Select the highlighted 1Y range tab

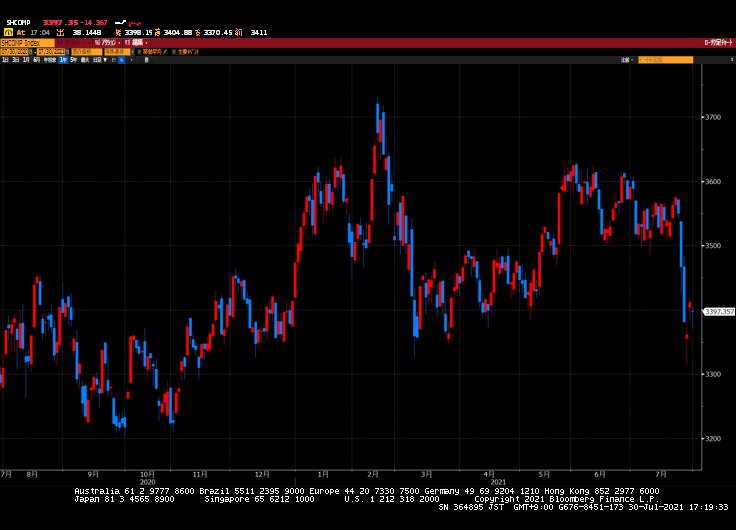(63, 60)
